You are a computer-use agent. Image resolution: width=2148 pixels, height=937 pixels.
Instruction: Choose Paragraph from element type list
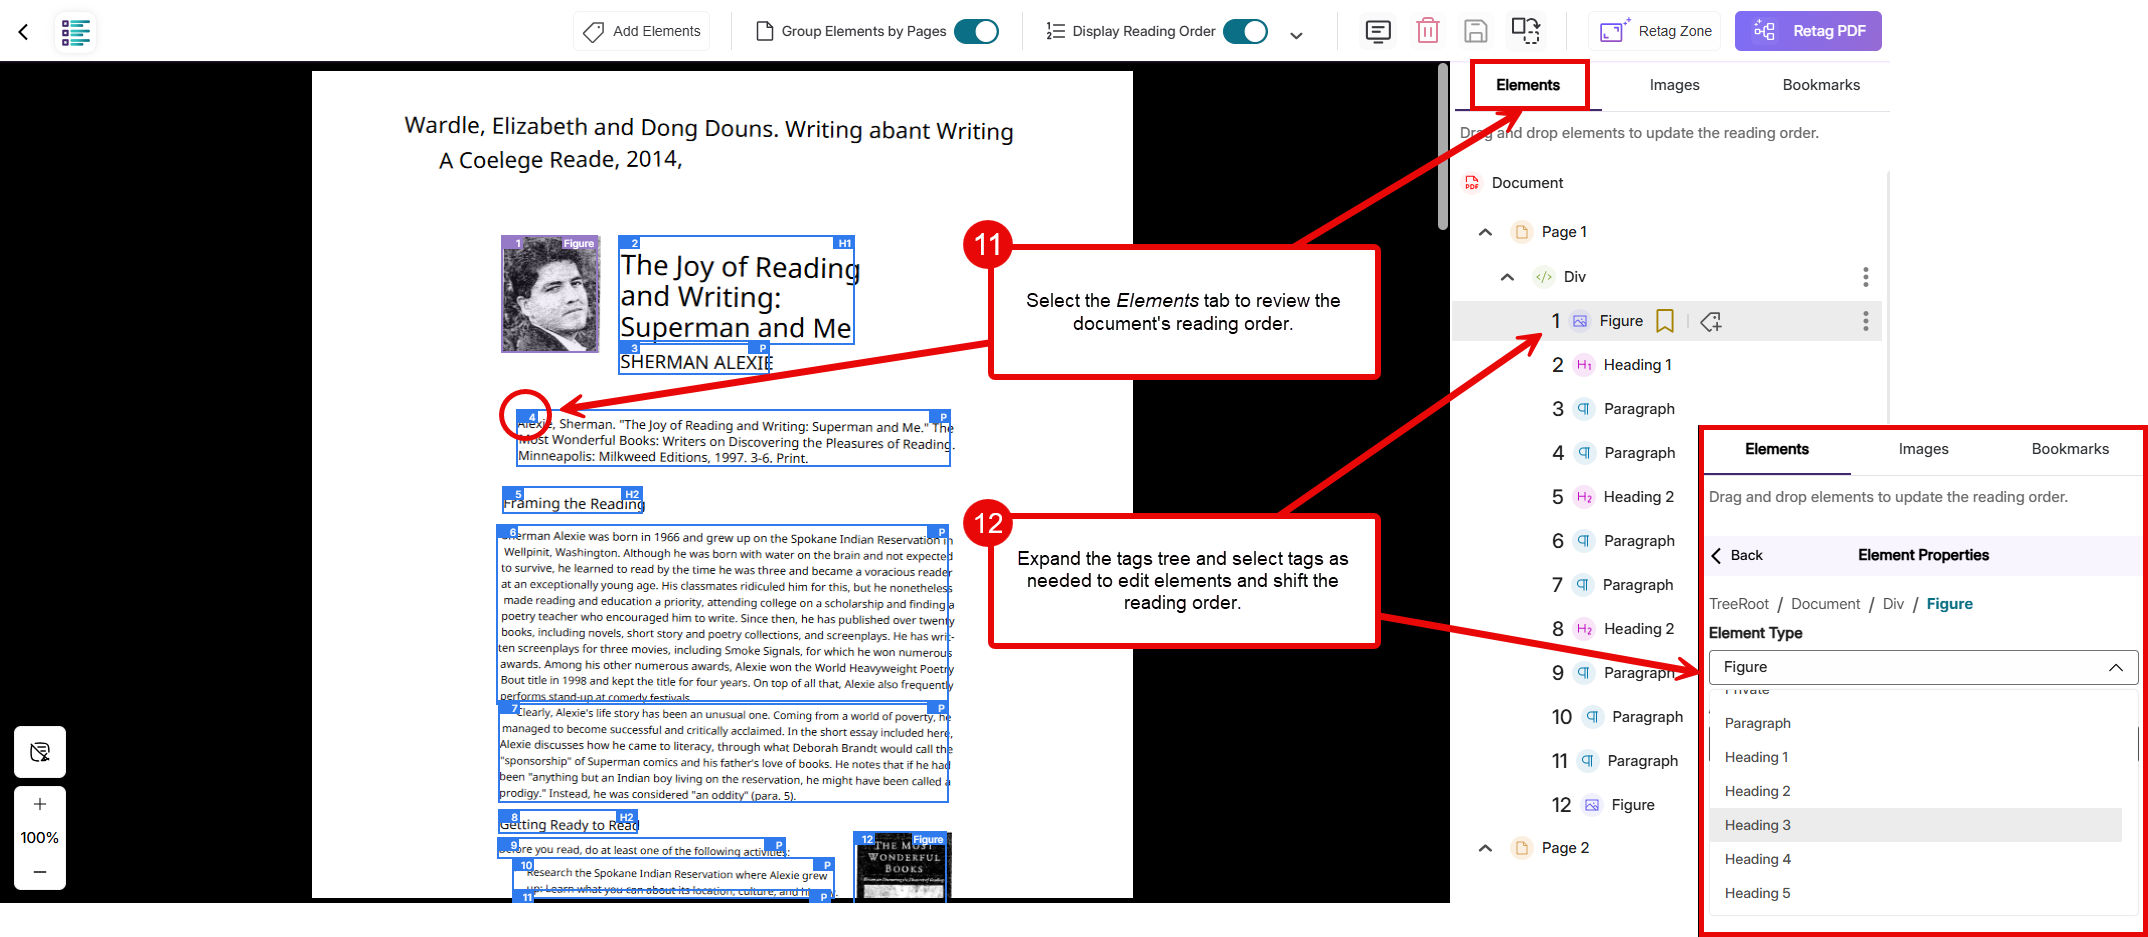[x=1915, y=723]
